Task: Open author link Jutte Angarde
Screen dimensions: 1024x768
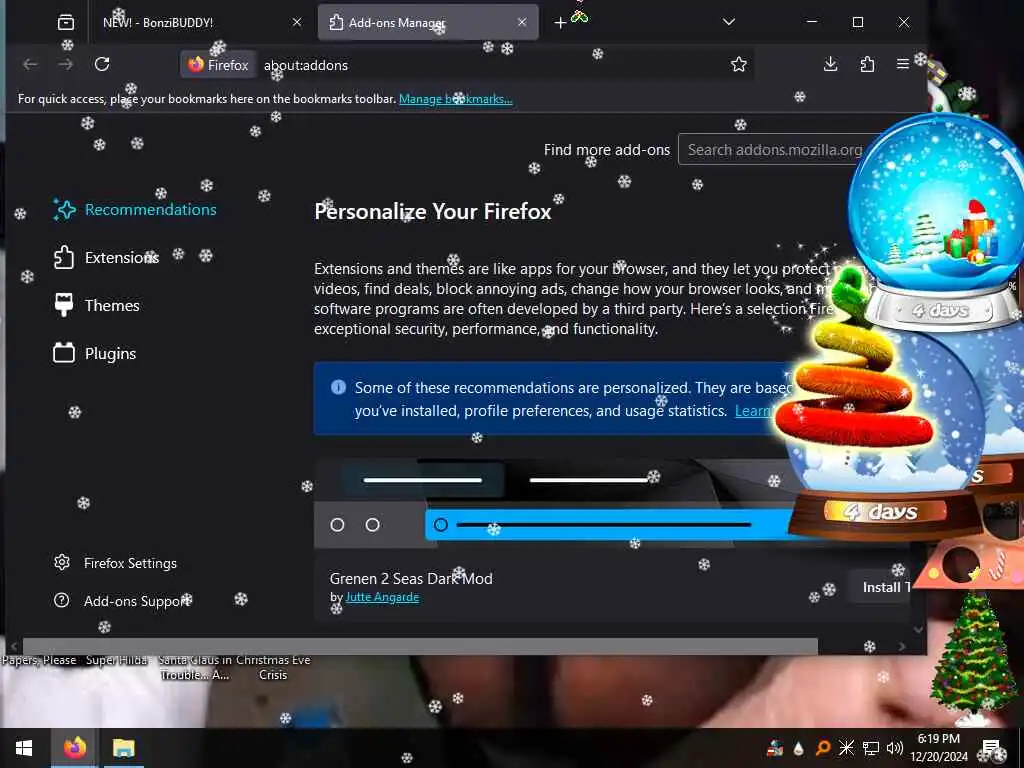Action: [x=382, y=597]
